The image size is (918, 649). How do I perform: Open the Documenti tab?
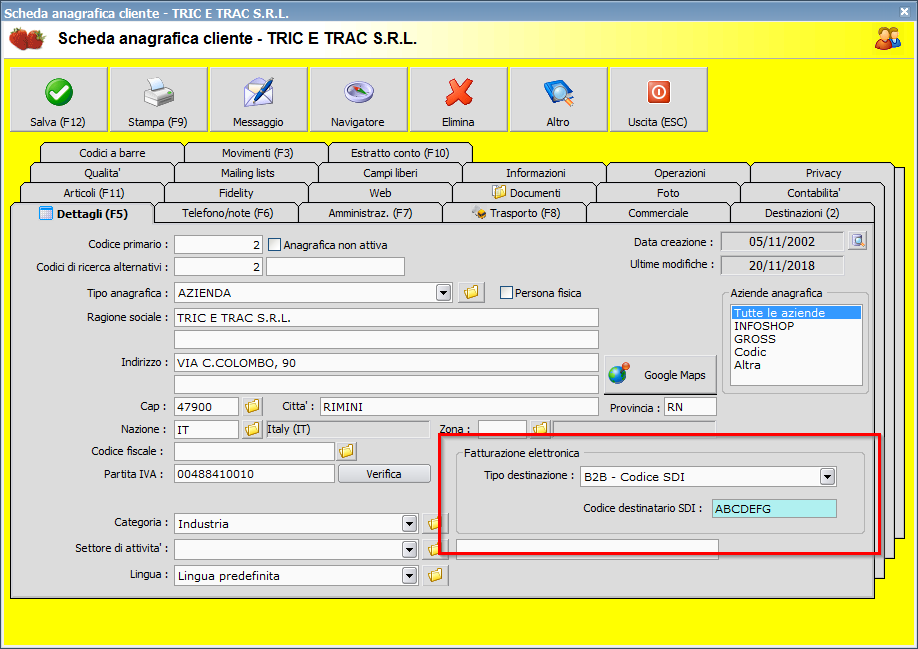[x=526, y=193]
